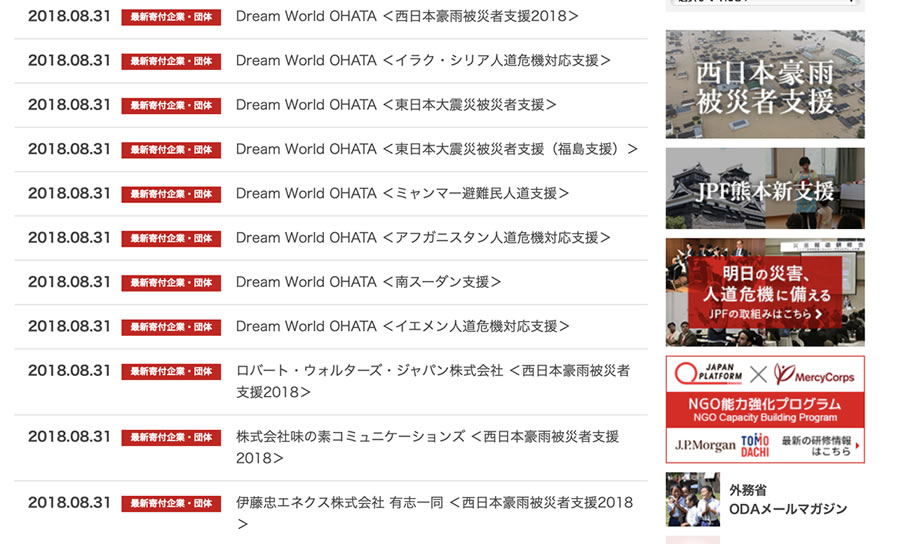Open Dream World OHATA イエメン人道危機対応支援 entry
The width and height of the screenshot is (900, 544).
402,325
